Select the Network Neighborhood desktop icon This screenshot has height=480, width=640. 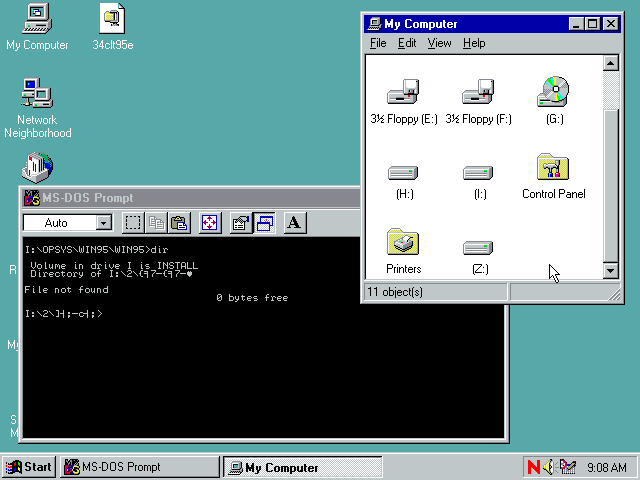tap(37, 93)
